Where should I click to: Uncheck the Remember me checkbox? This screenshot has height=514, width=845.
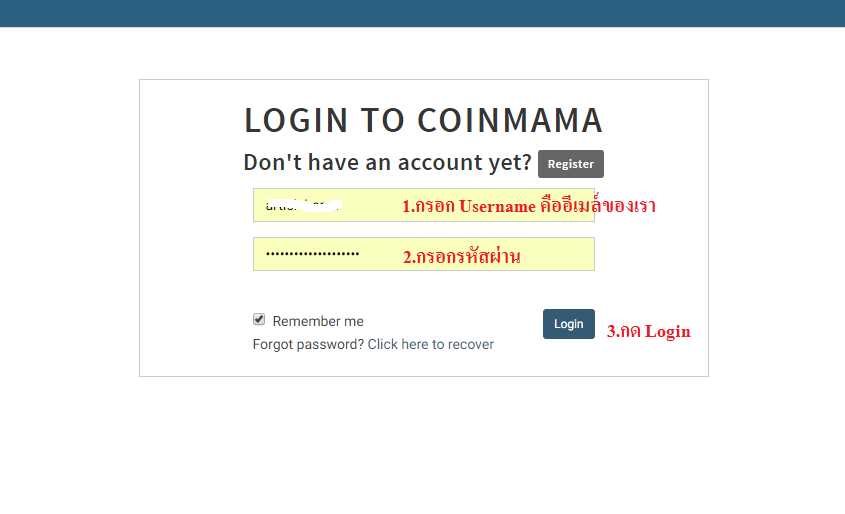pos(259,319)
